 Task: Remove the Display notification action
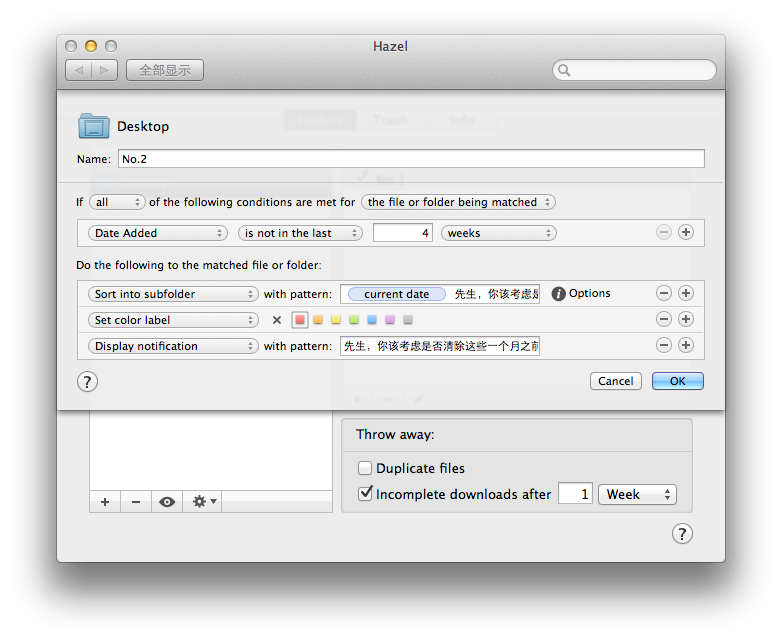coord(663,345)
